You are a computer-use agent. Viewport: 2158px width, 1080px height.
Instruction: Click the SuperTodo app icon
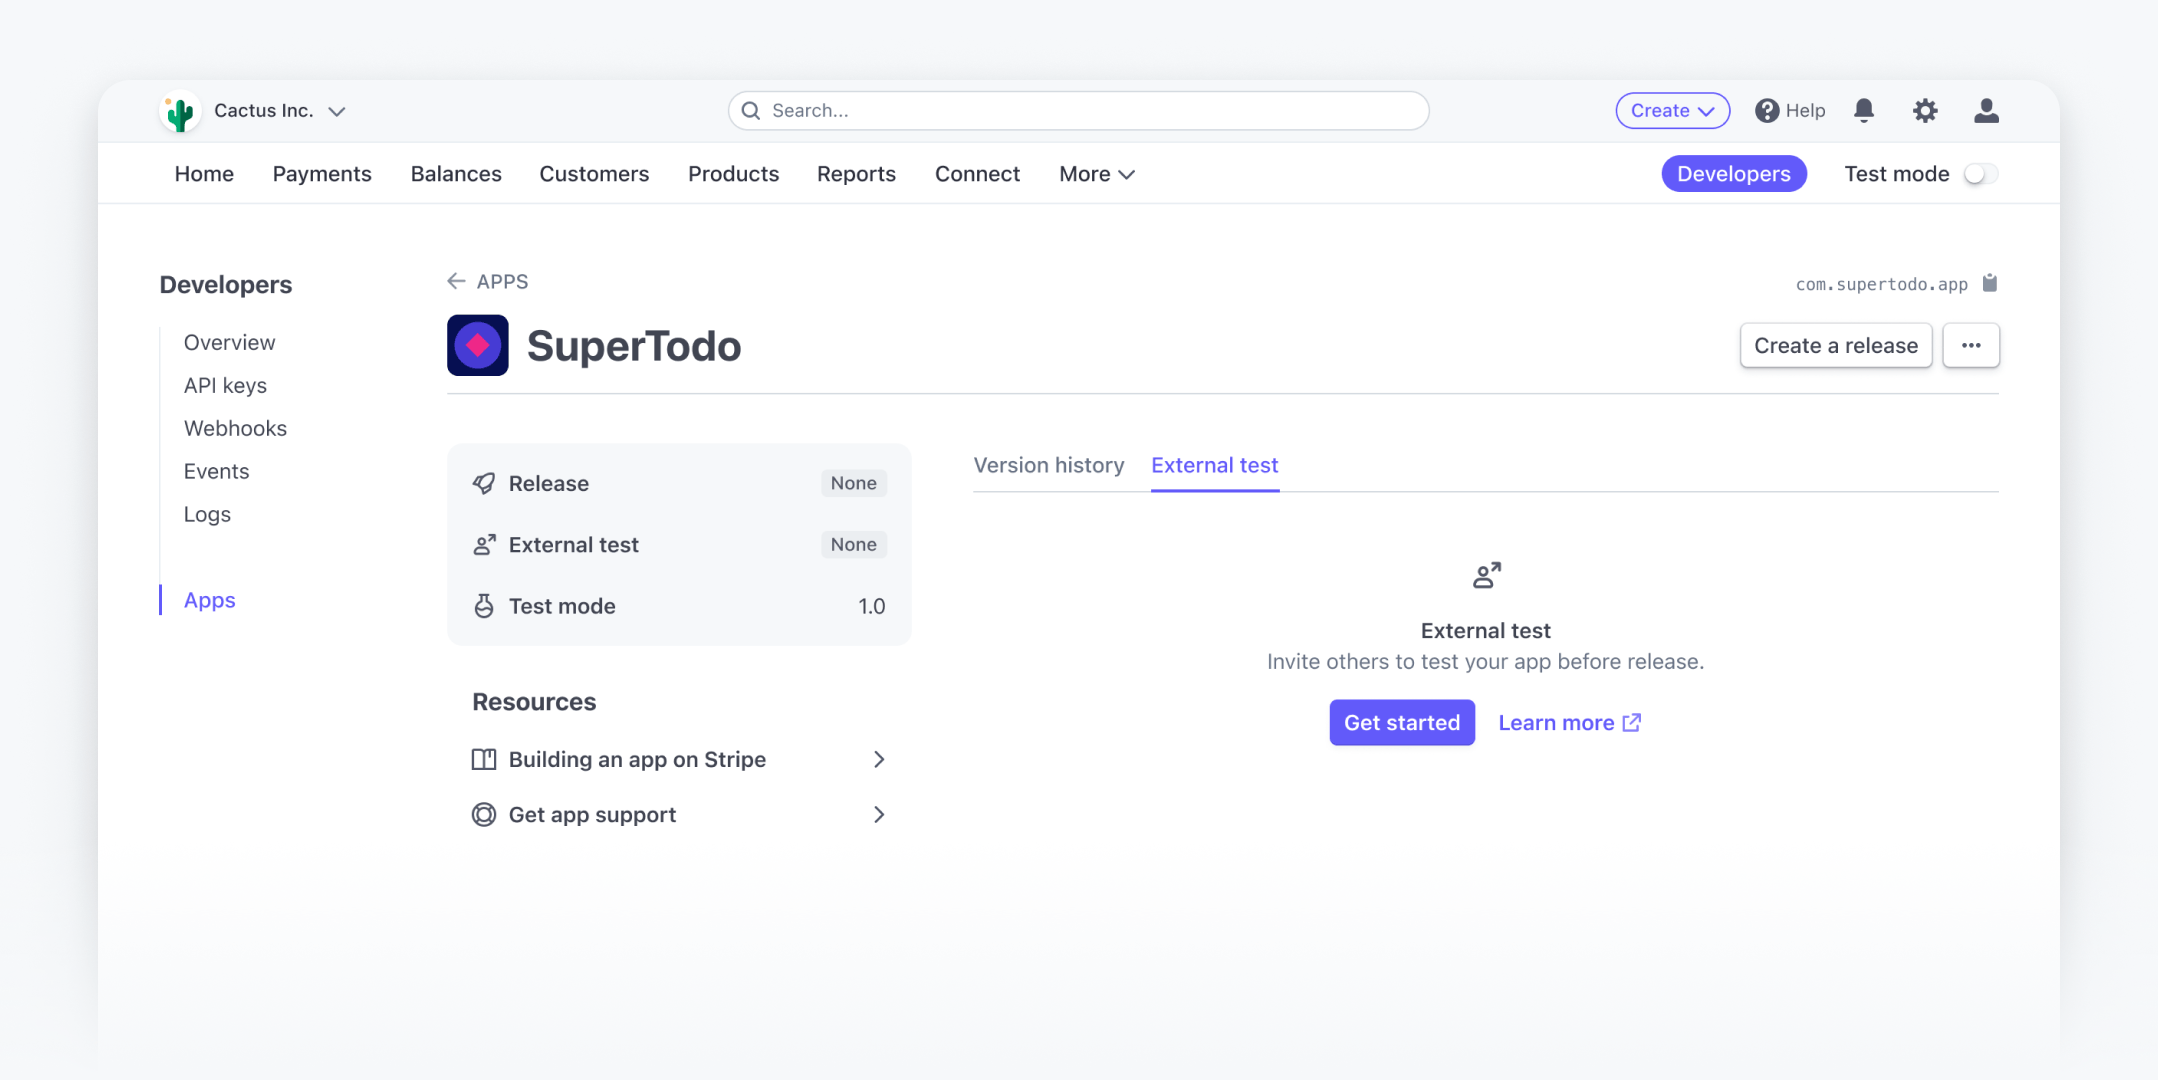pyautogui.click(x=478, y=346)
